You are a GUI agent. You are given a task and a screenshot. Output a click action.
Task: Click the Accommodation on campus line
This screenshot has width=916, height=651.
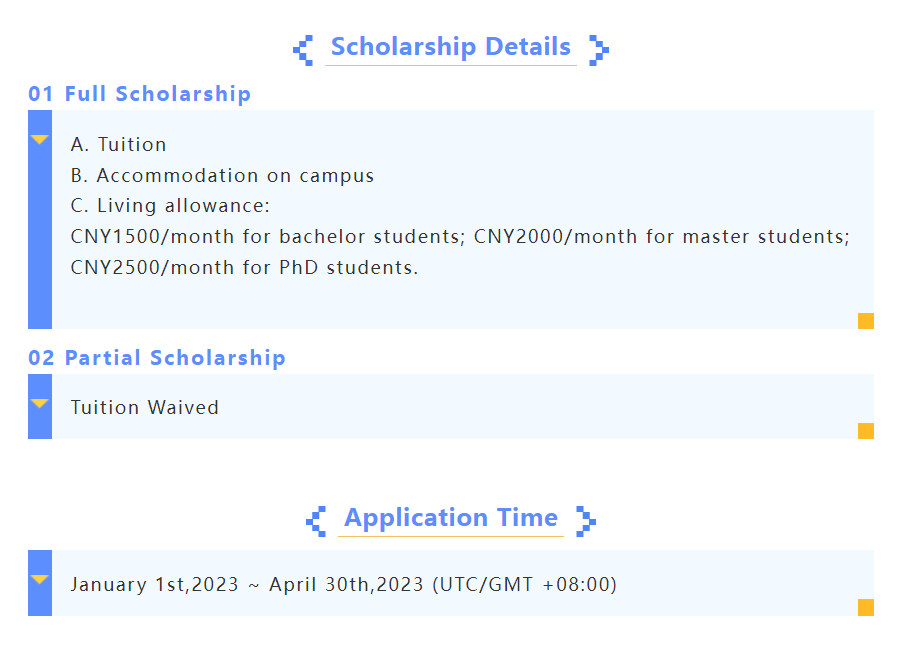tap(222, 176)
